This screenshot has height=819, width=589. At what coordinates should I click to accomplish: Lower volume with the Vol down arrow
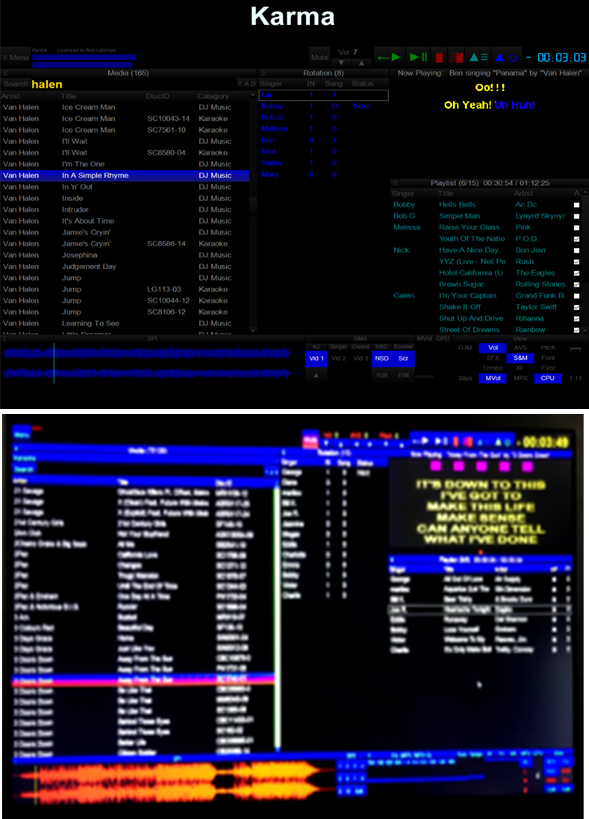pos(341,63)
